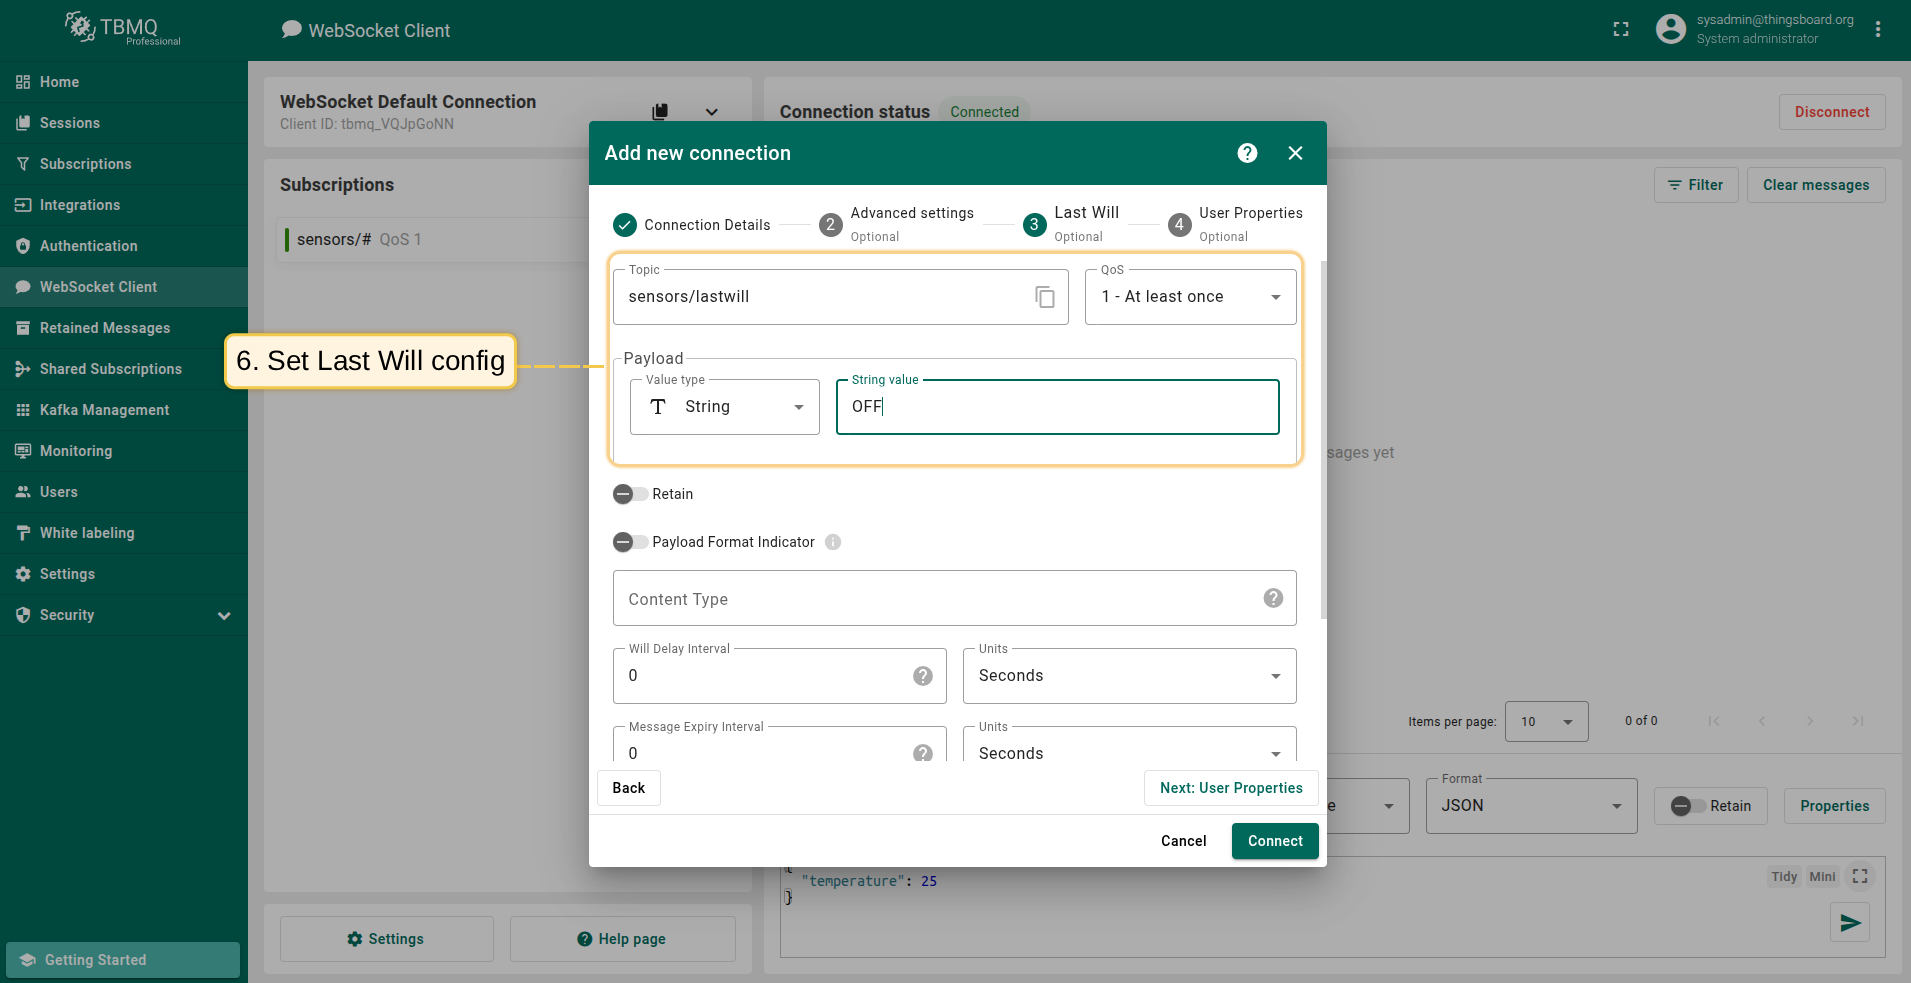Click the Payload Format Indicator info icon
The image size is (1911, 983).
pyautogui.click(x=833, y=542)
